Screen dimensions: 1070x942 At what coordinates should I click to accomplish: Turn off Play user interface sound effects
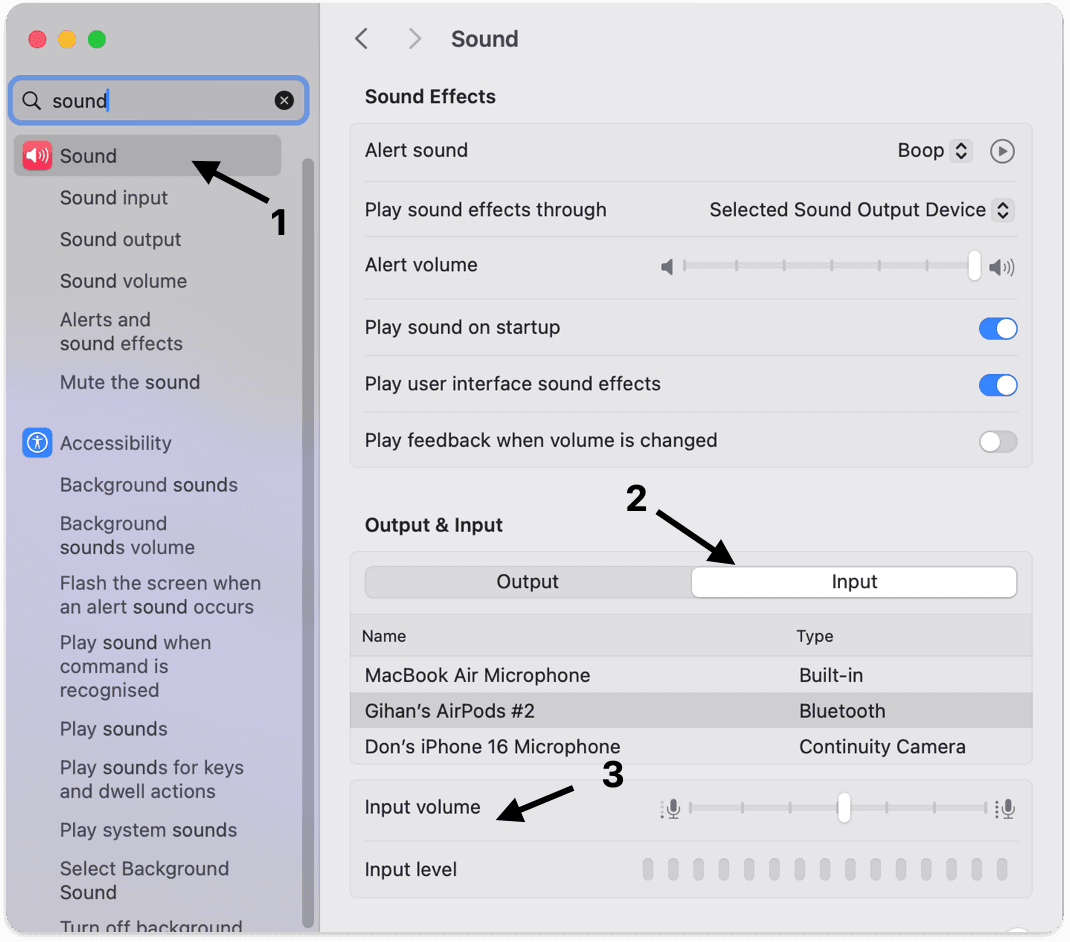(998, 385)
